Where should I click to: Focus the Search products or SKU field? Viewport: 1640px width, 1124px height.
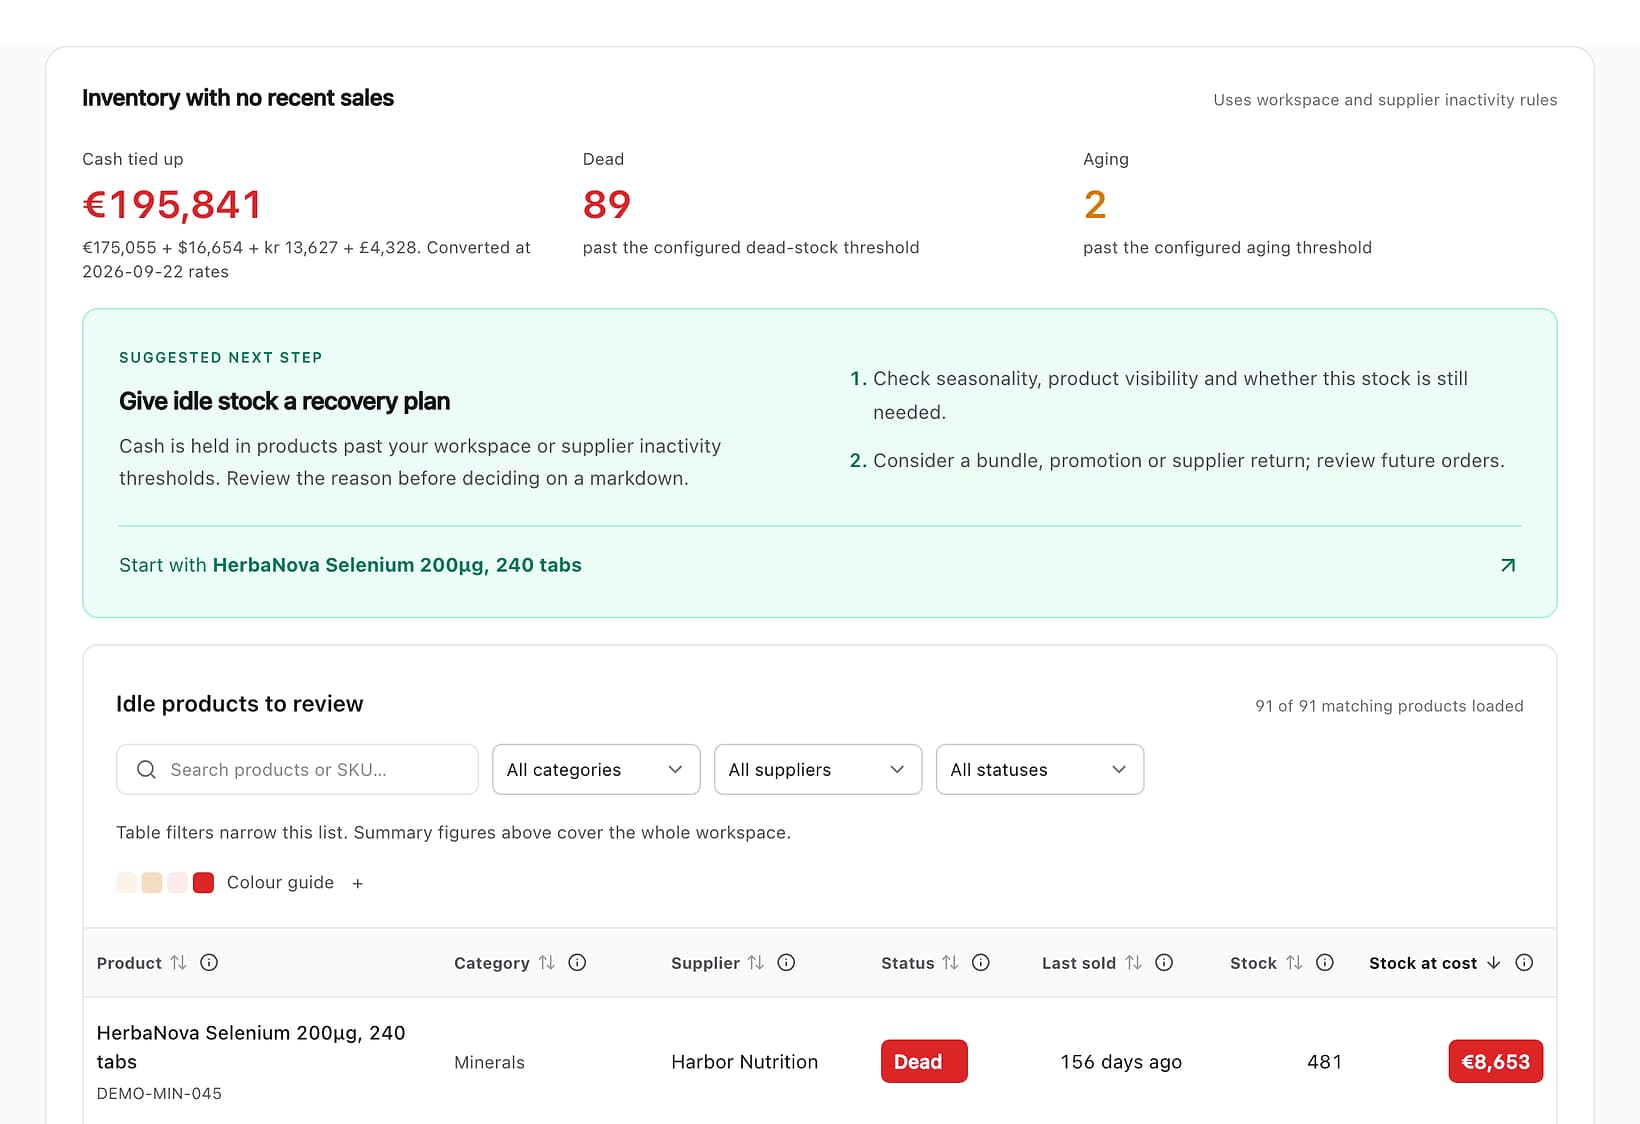pyautogui.click(x=297, y=769)
